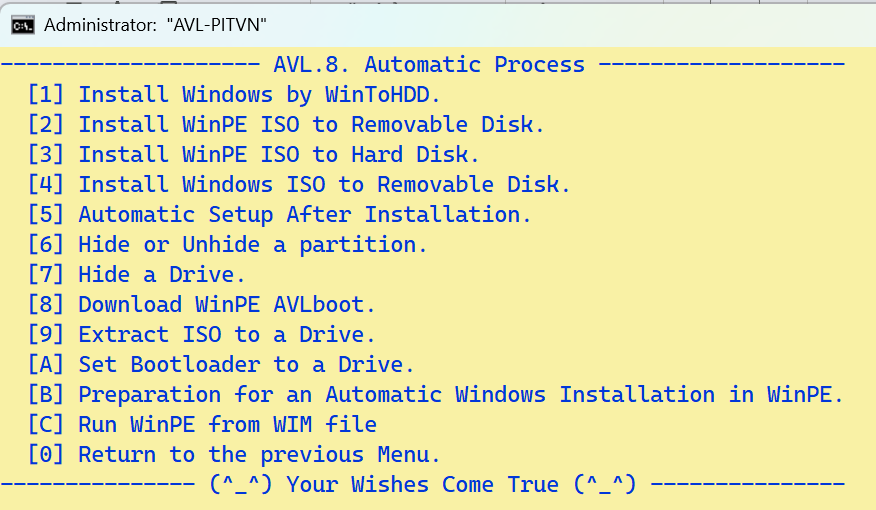This screenshot has height=510, width=876.
Task: Click [B] Preparation for Automatic Windows Installation
Action: (x=436, y=395)
